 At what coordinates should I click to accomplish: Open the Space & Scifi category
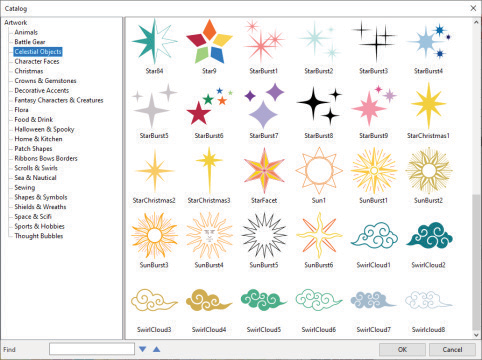click(33, 217)
